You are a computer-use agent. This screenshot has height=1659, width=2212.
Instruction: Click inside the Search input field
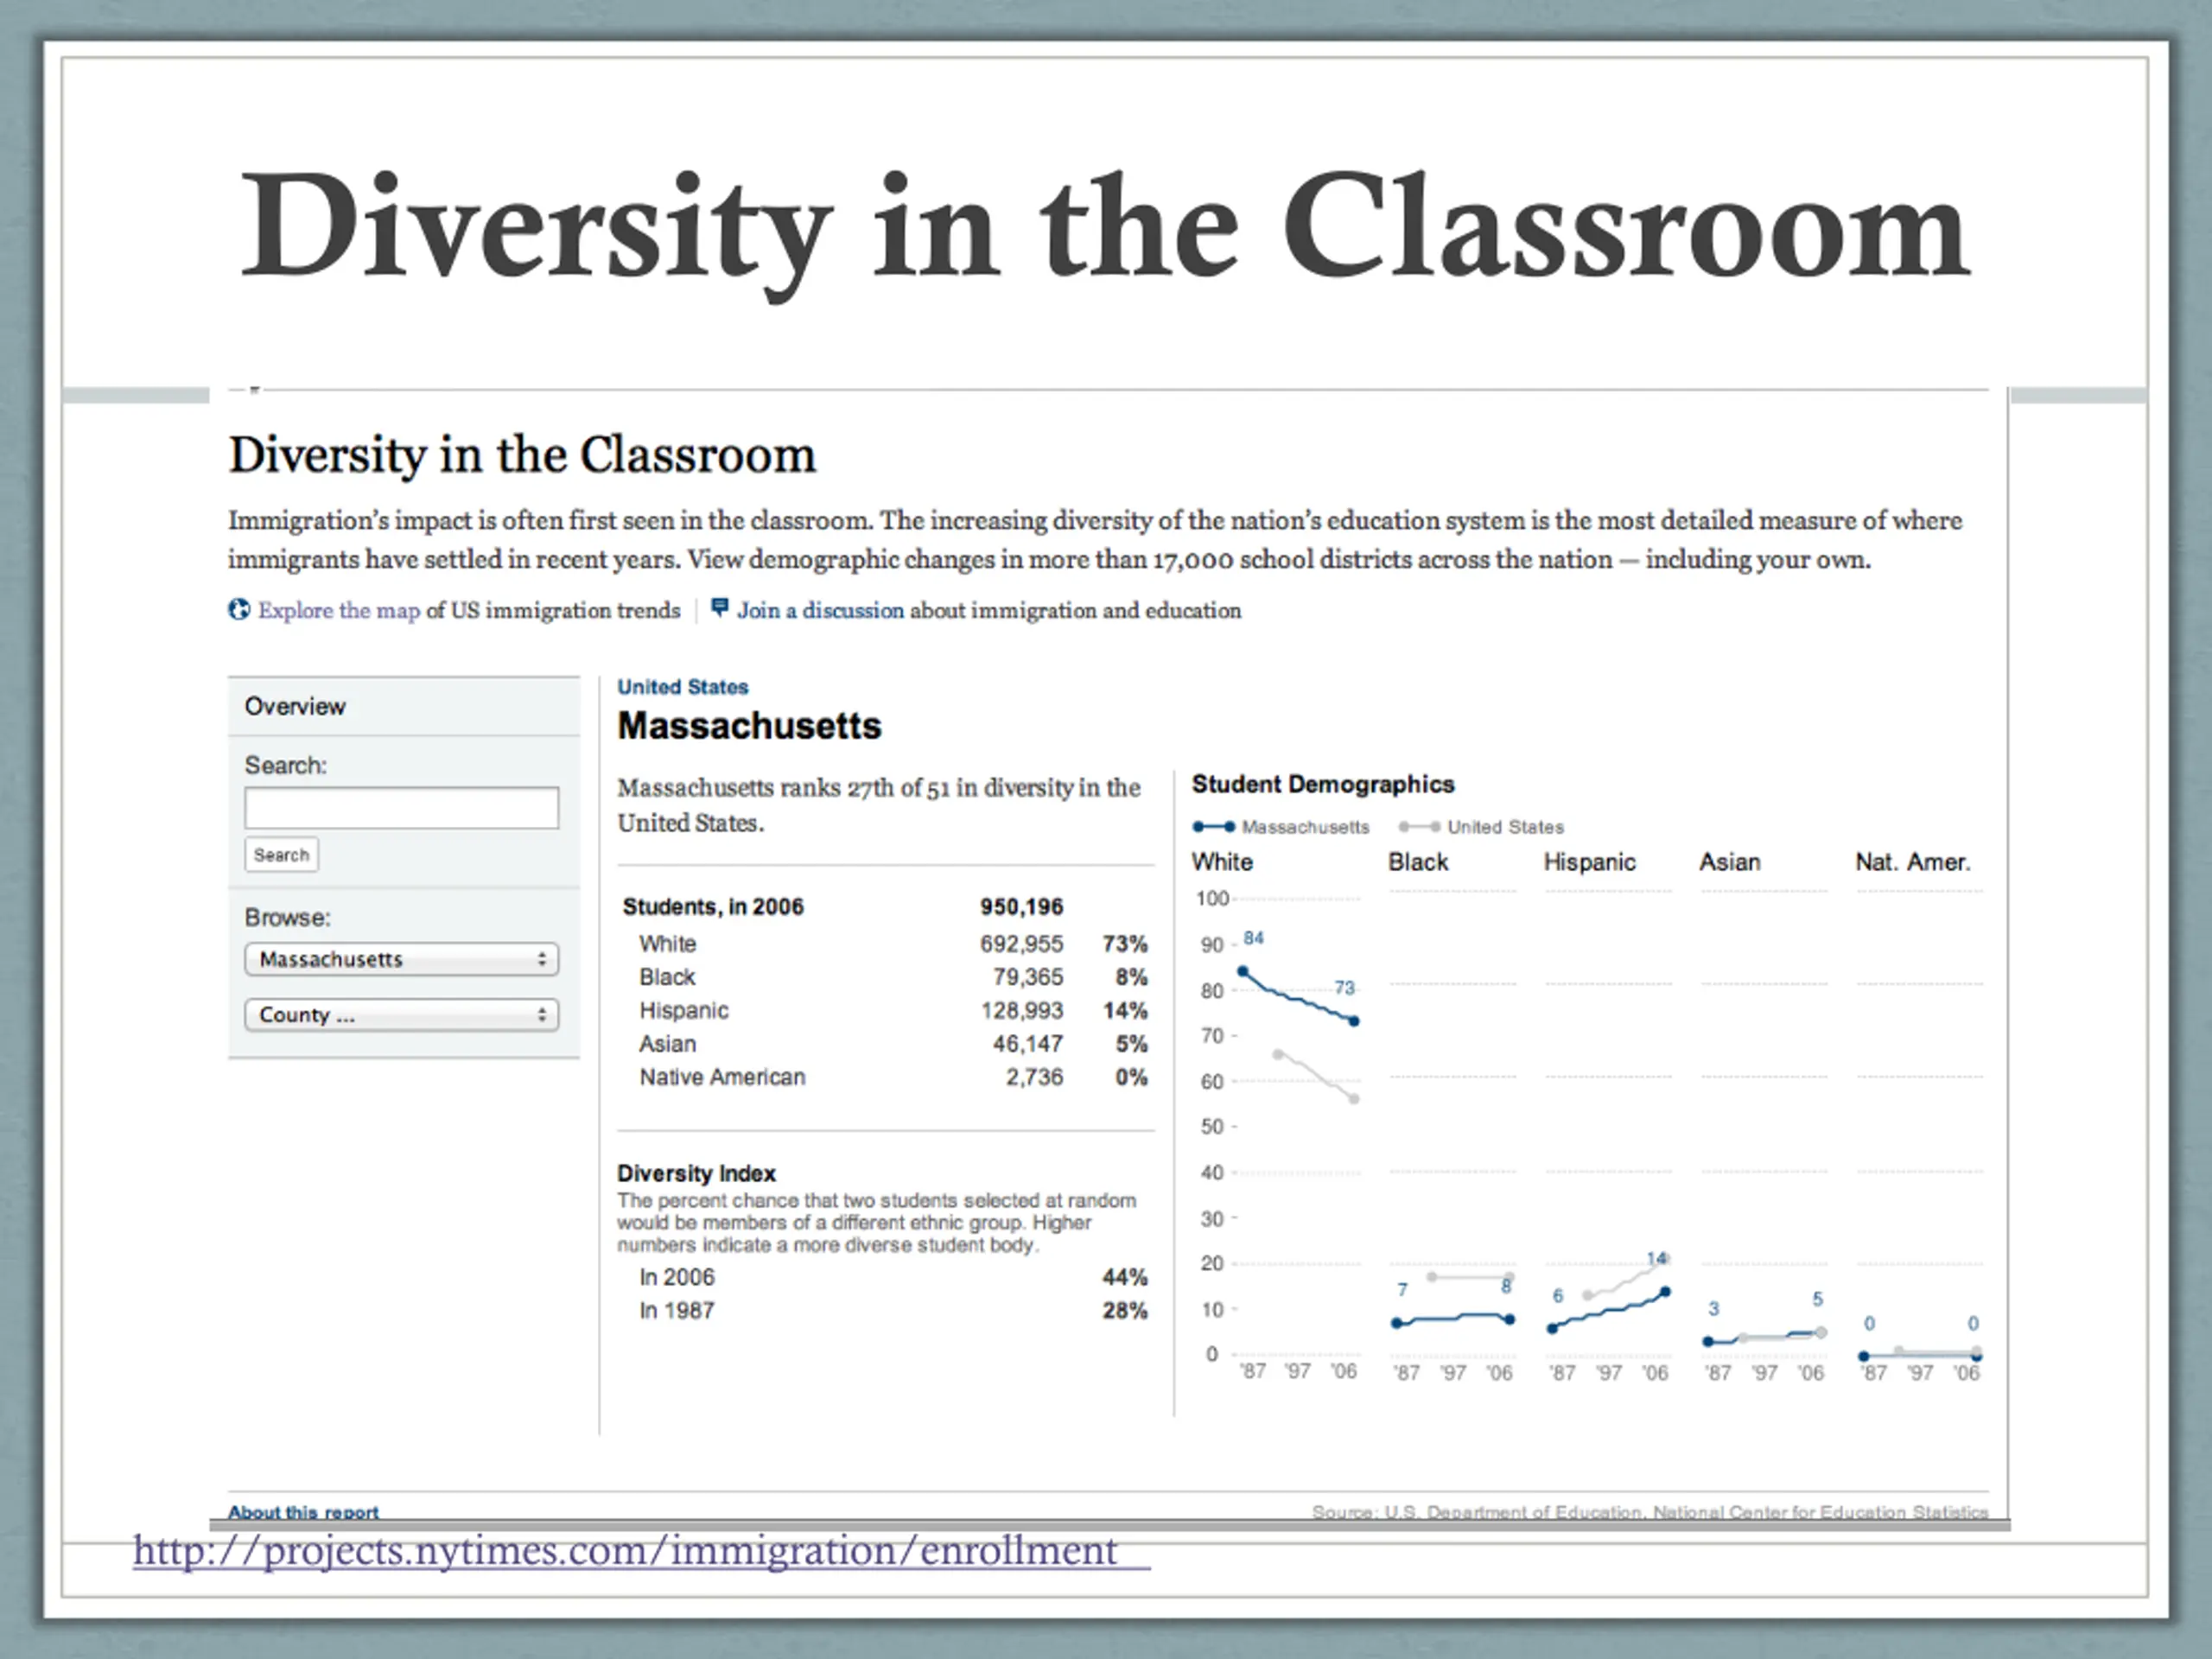(401, 807)
